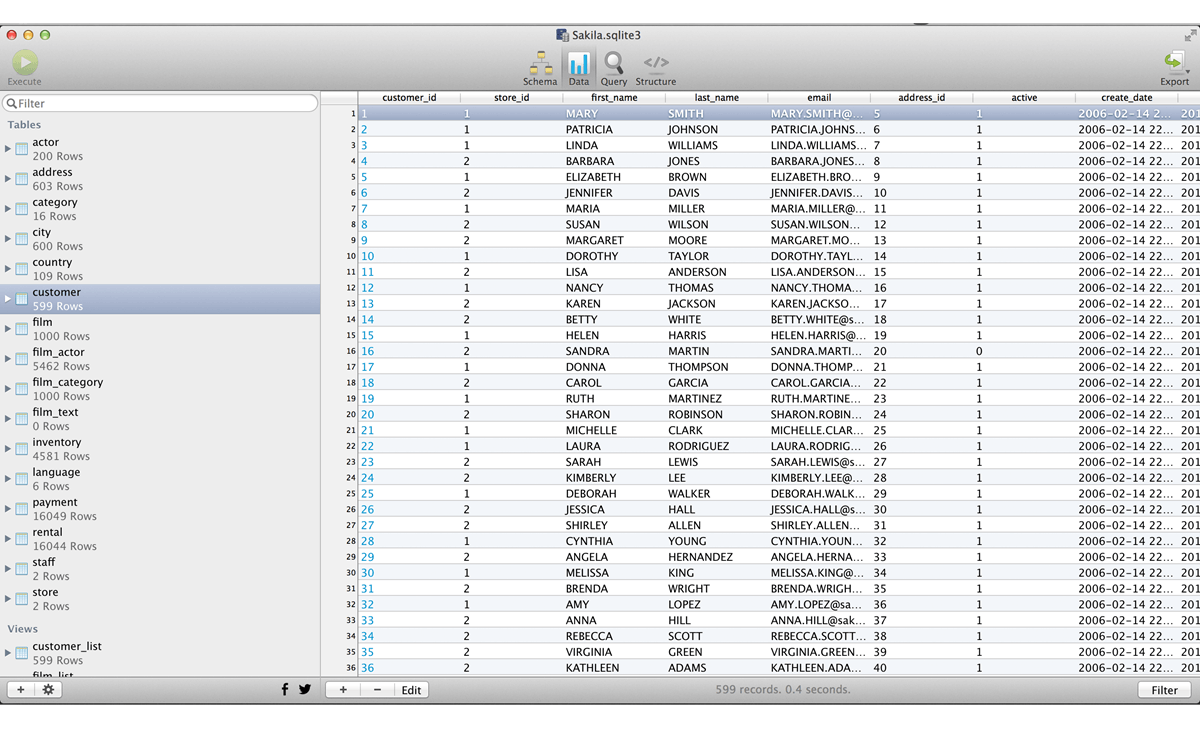The image size is (1200, 750).
Task: Click the Execute play icon
Action: [25, 62]
